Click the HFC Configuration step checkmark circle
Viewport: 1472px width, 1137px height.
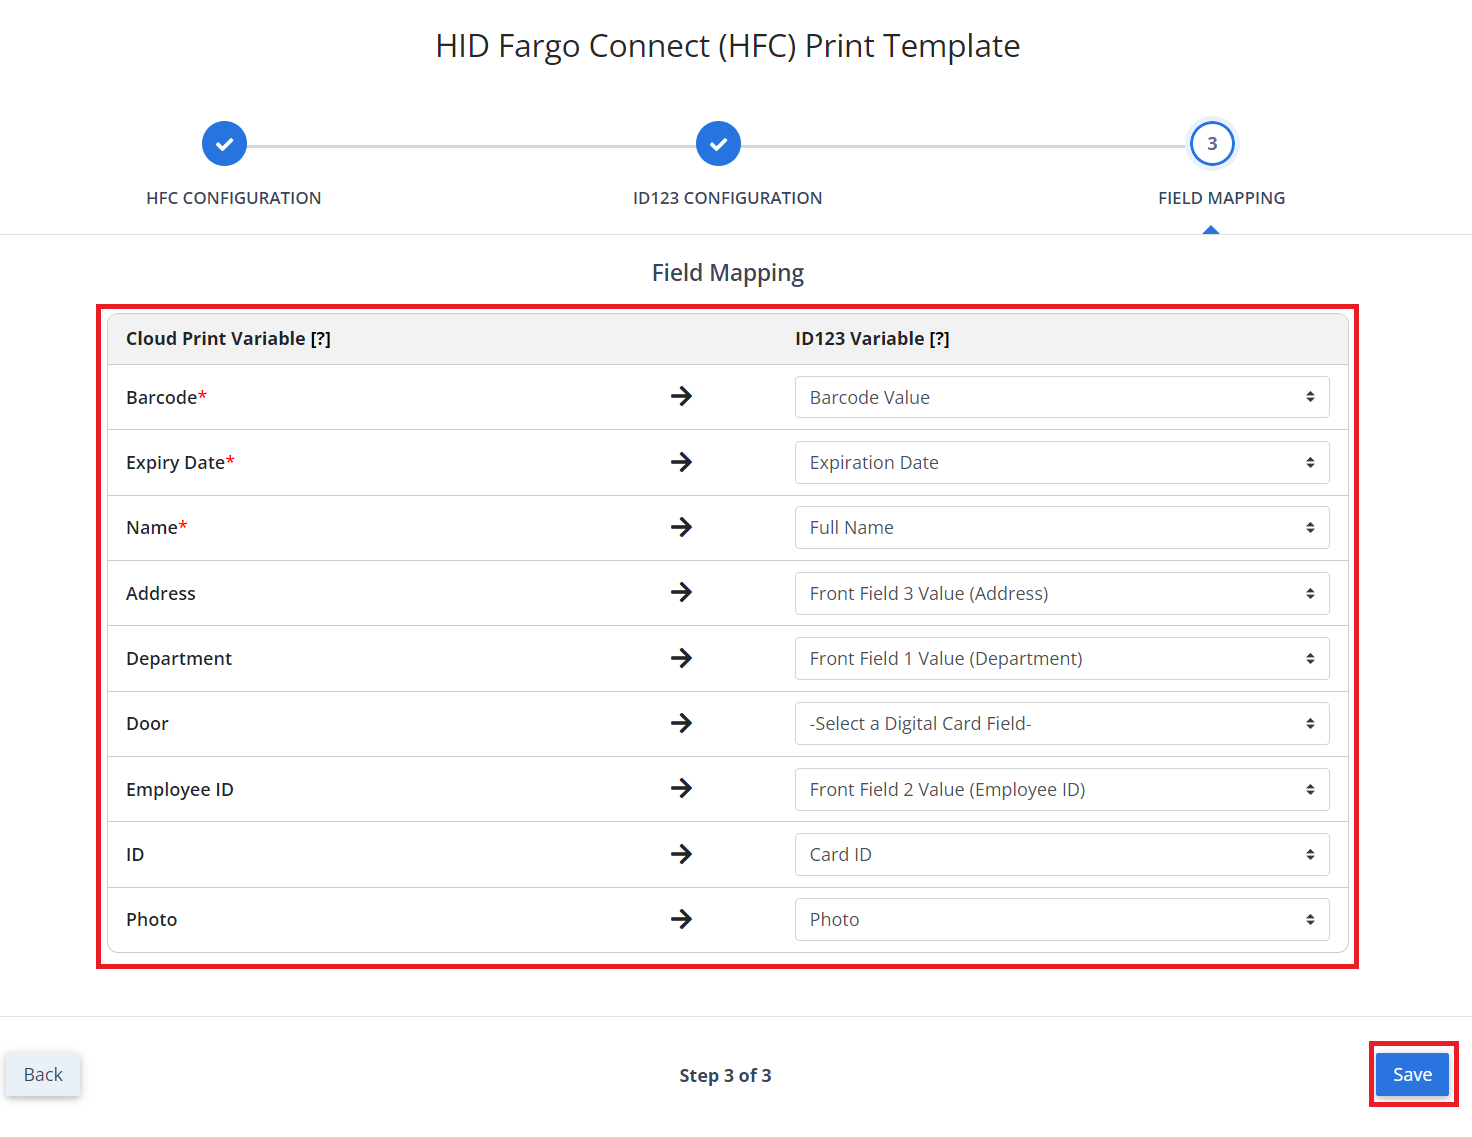[224, 144]
